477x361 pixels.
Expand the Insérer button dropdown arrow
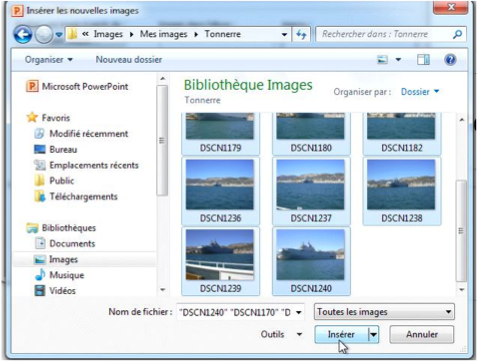(x=373, y=334)
